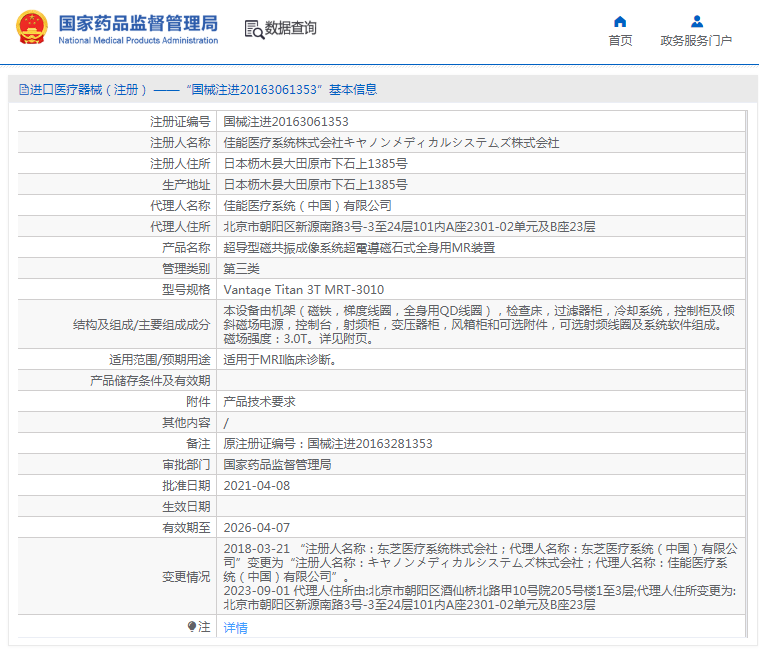Click the 代理人名称 row label
The image size is (759, 650).
pos(180,206)
